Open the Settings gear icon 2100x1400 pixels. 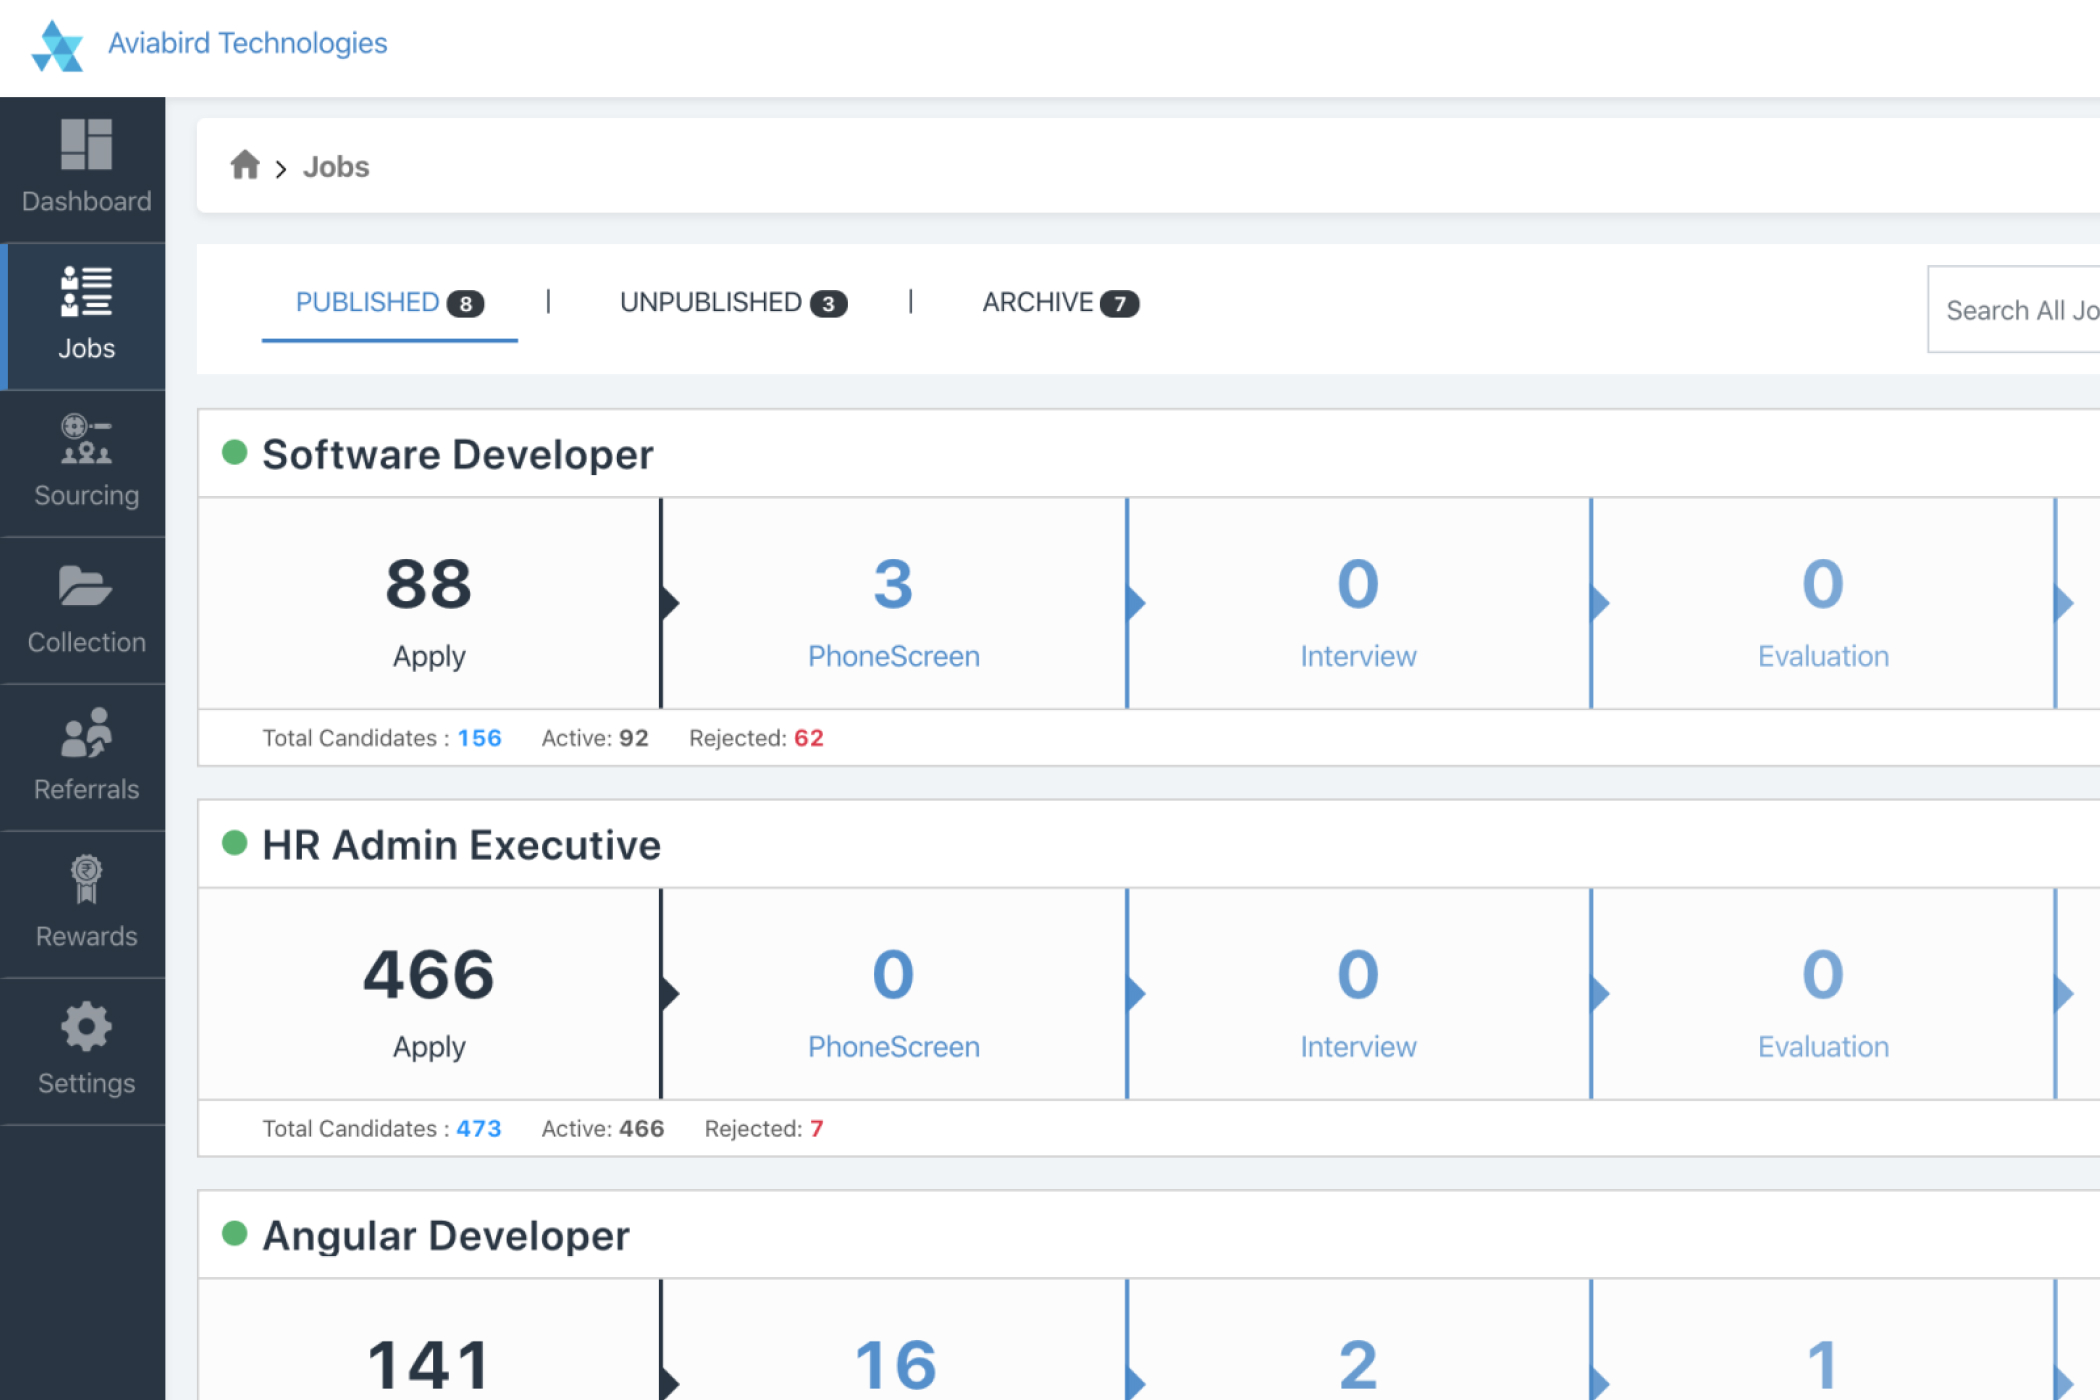[x=86, y=1026]
